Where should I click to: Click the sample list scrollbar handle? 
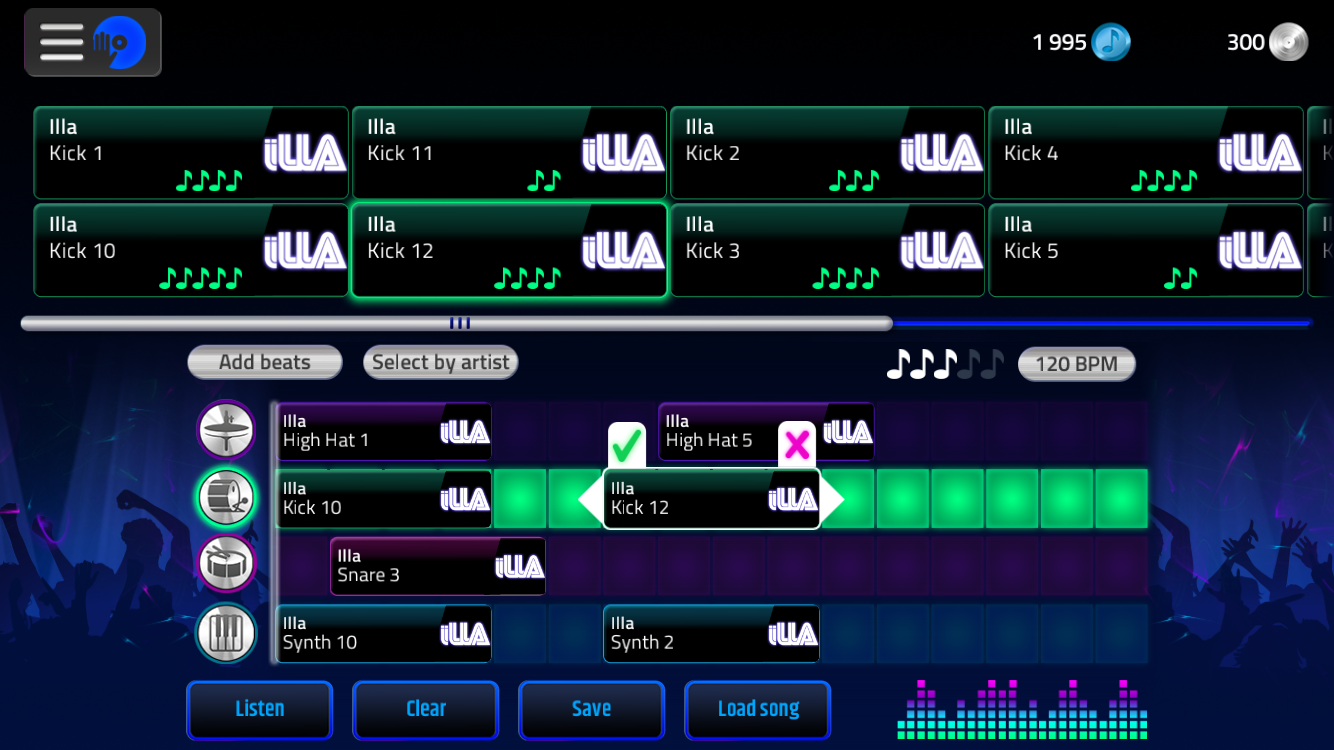(x=457, y=323)
